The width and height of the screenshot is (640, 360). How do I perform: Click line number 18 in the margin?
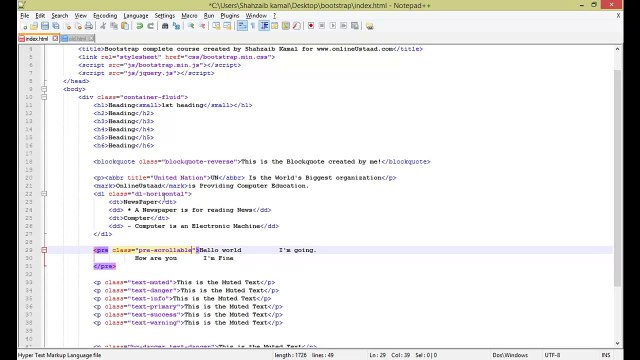click(29, 162)
